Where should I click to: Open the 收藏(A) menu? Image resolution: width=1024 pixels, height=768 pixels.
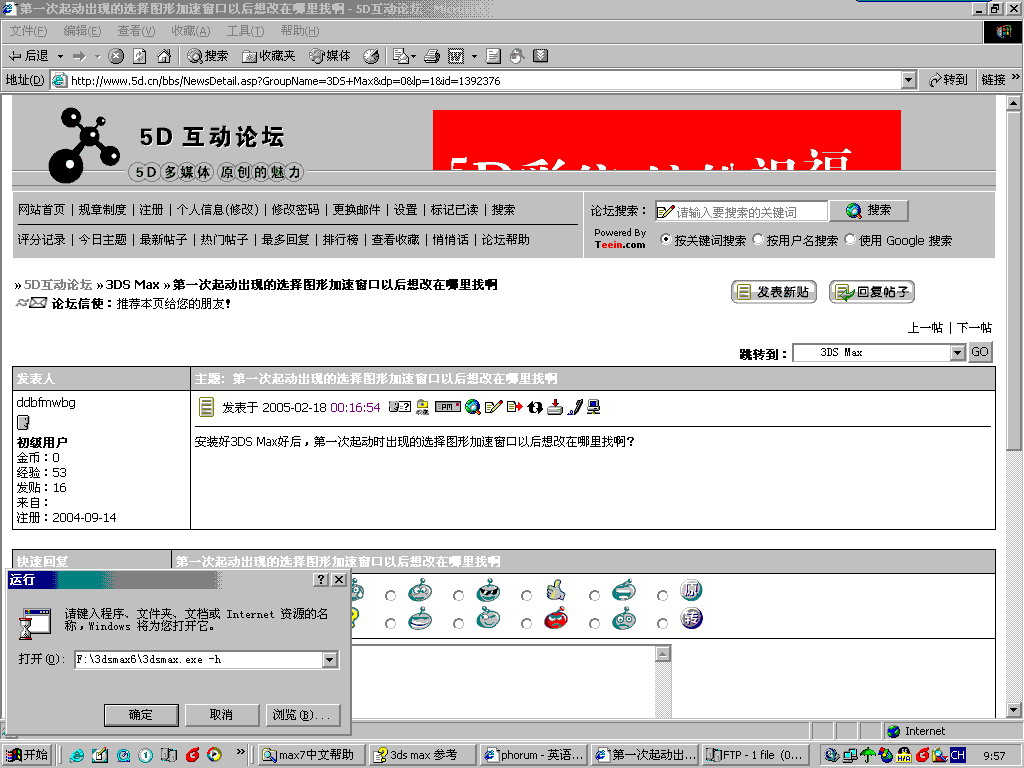tap(191, 31)
